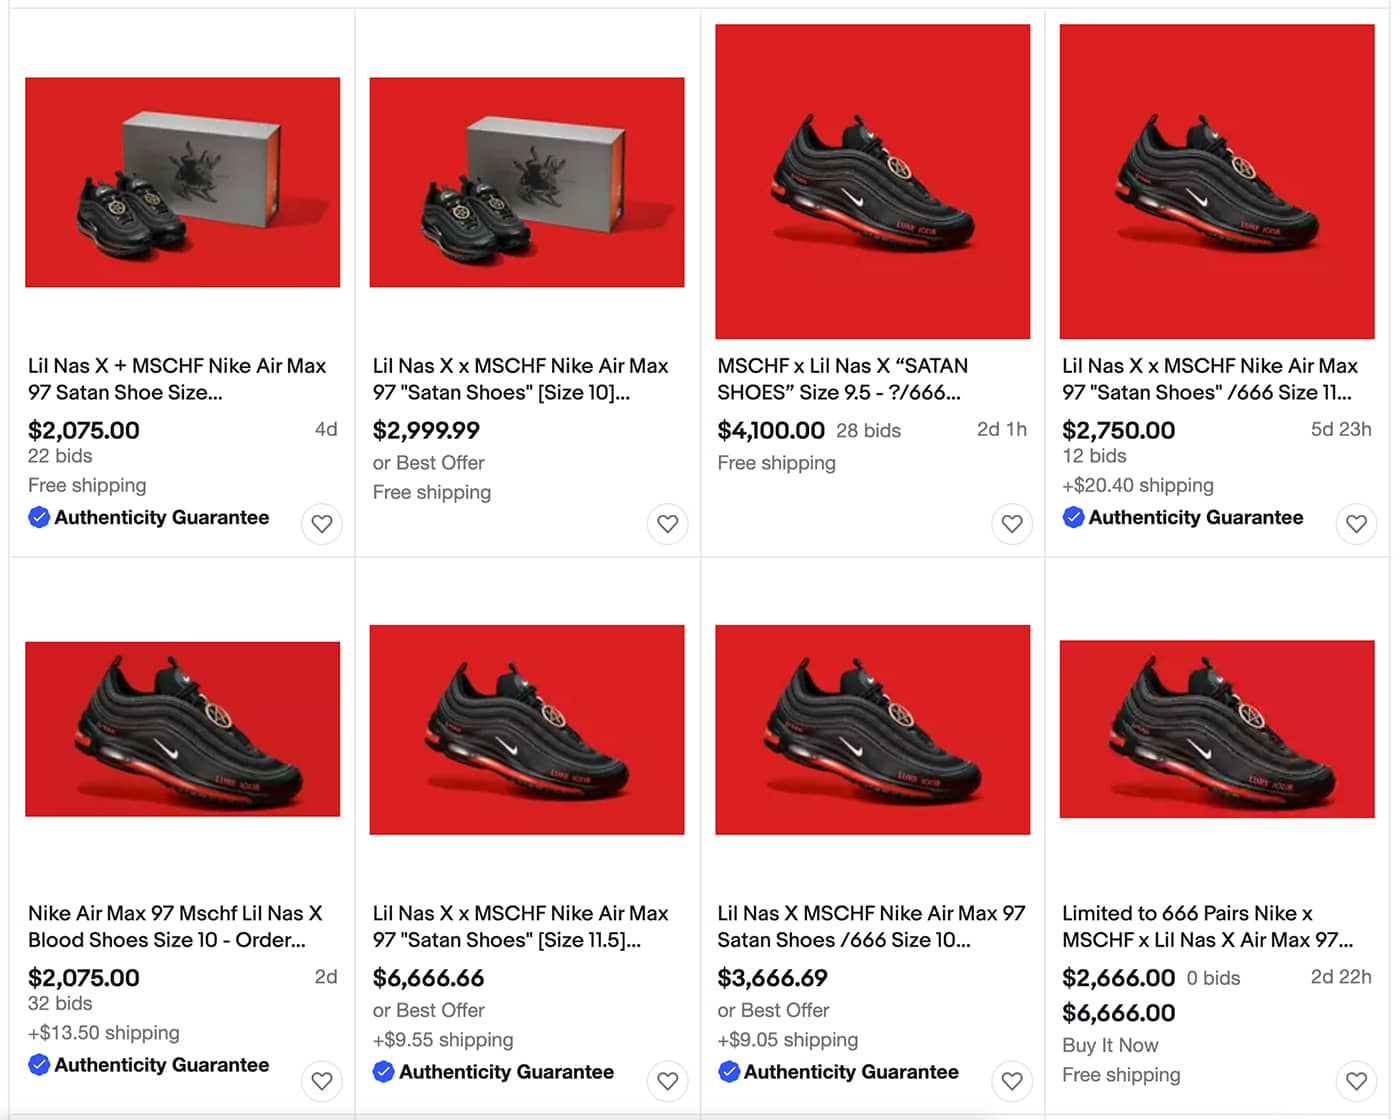This screenshot has width=1400, height=1120.
Task: Add the Blood Shoes Size 10 listing to watchlist
Action: [322, 1080]
